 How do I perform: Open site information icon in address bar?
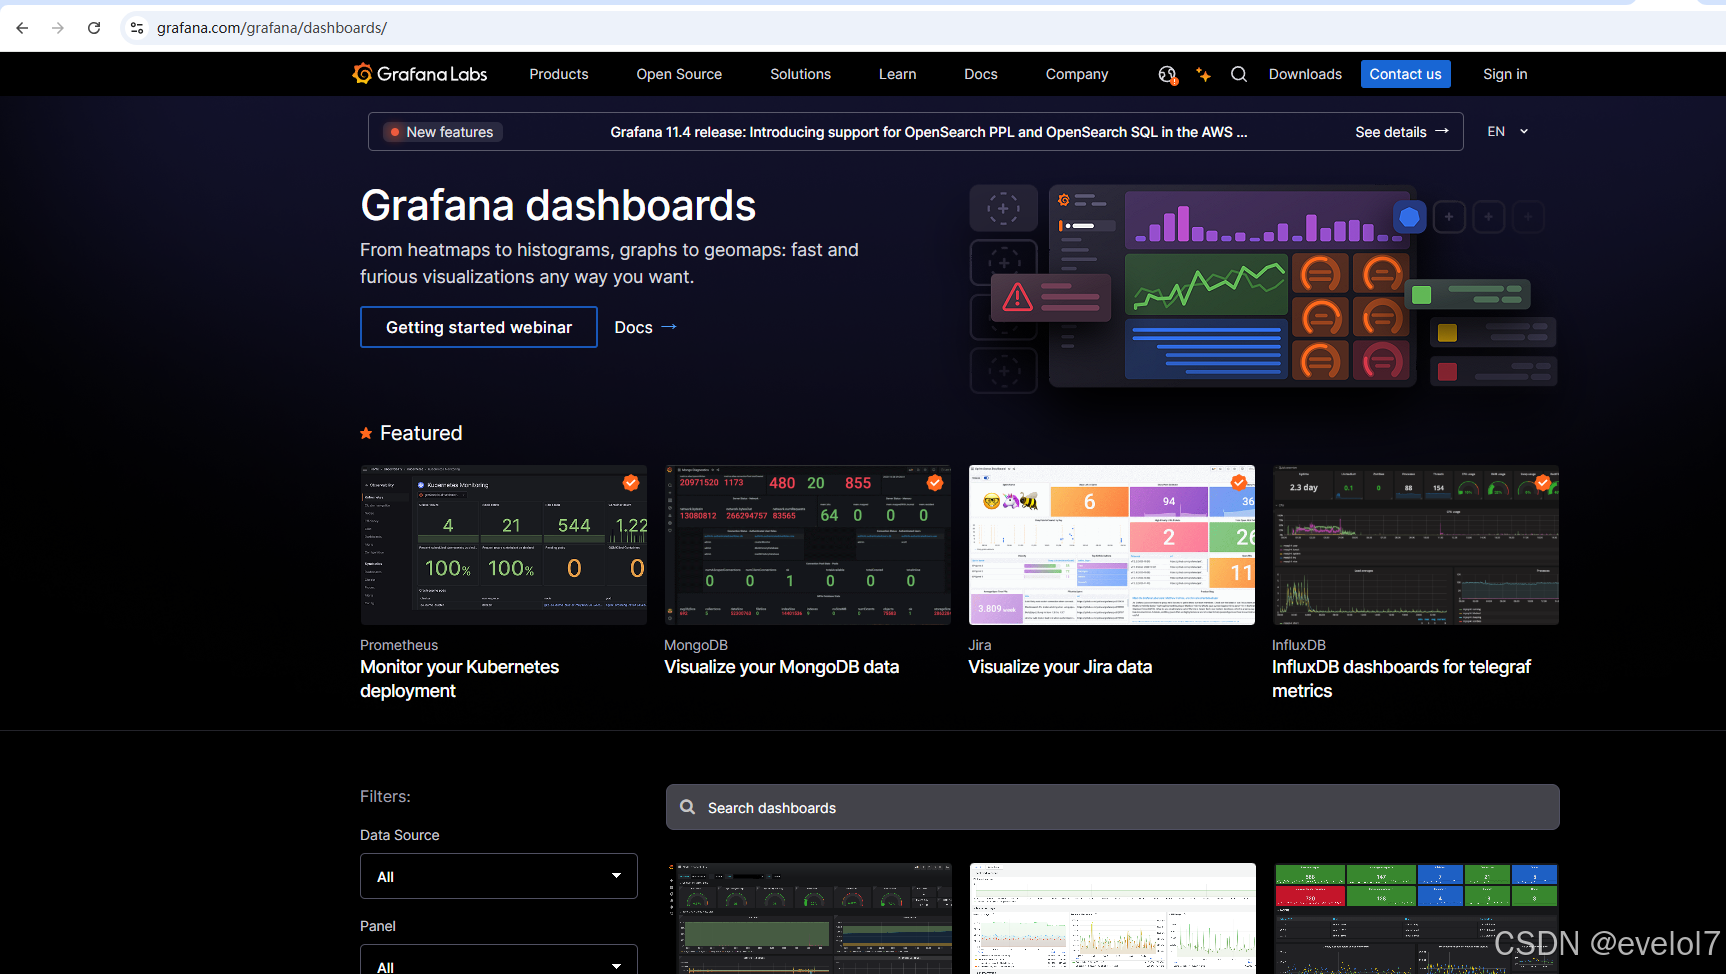coord(137,28)
